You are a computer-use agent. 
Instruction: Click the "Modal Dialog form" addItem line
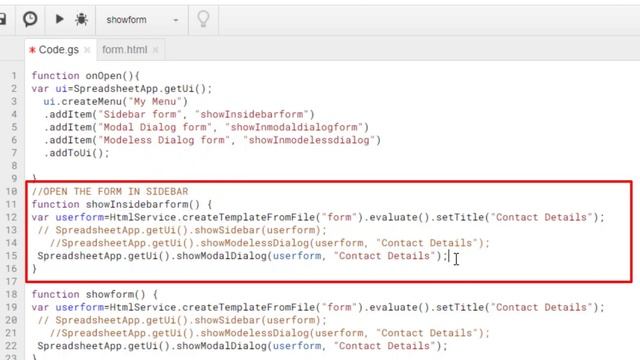[206, 127]
